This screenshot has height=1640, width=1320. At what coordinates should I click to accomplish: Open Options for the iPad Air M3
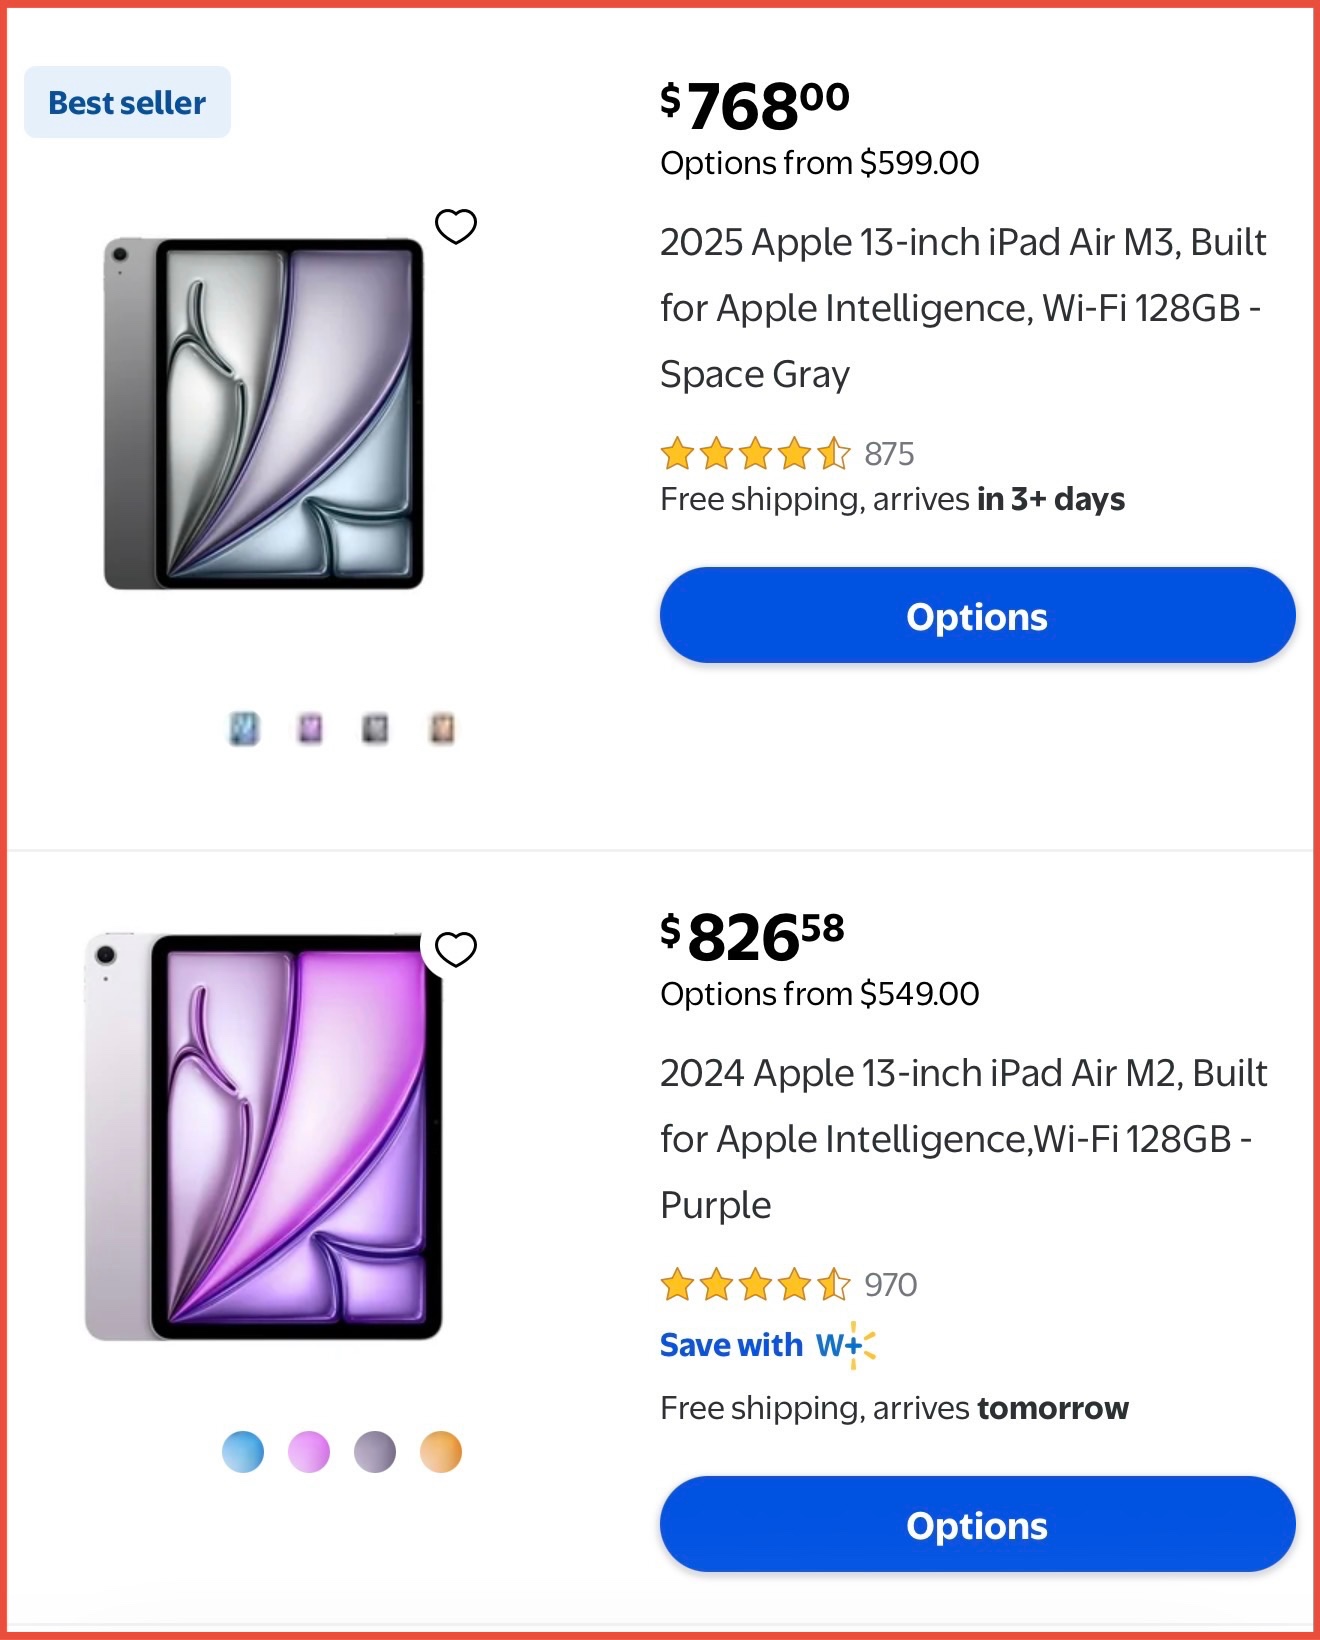point(977,616)
